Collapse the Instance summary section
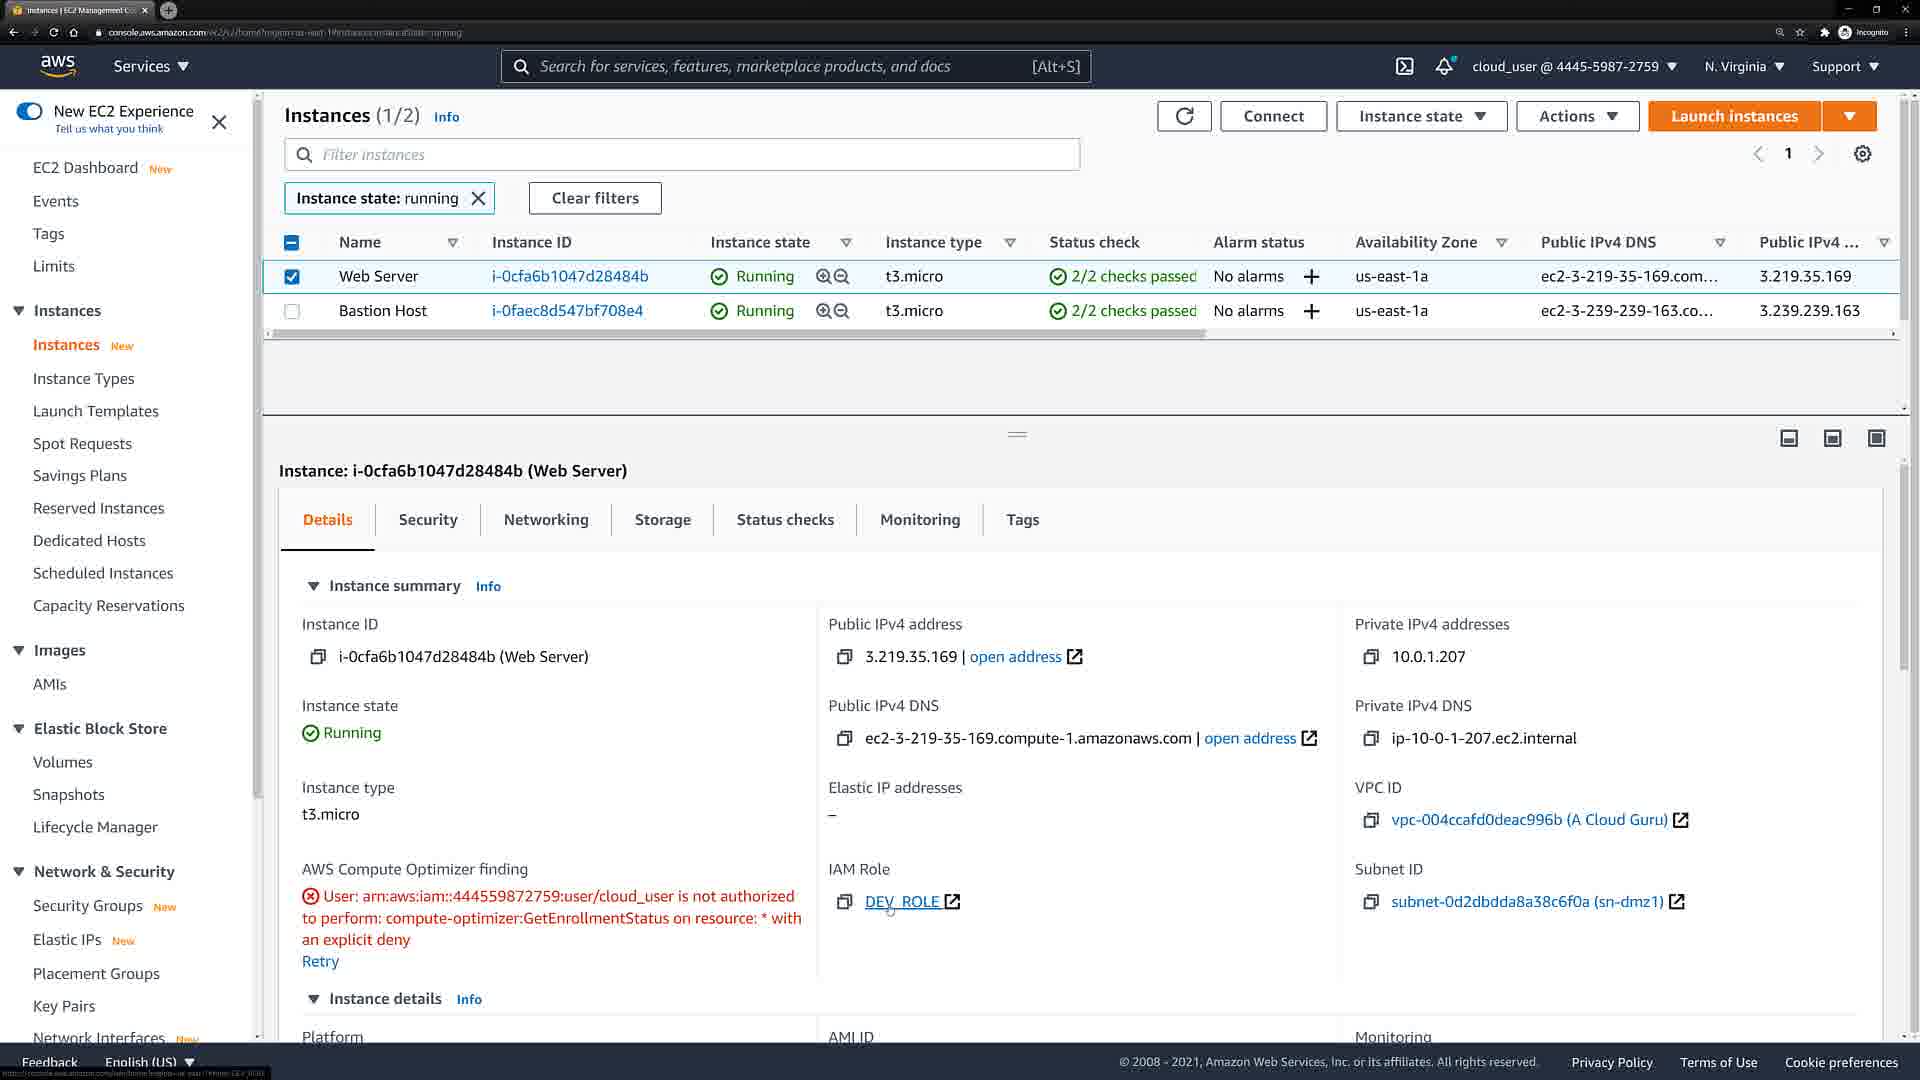Image resolution: width=1920 pixels, height=1080 pixels. 313,586
